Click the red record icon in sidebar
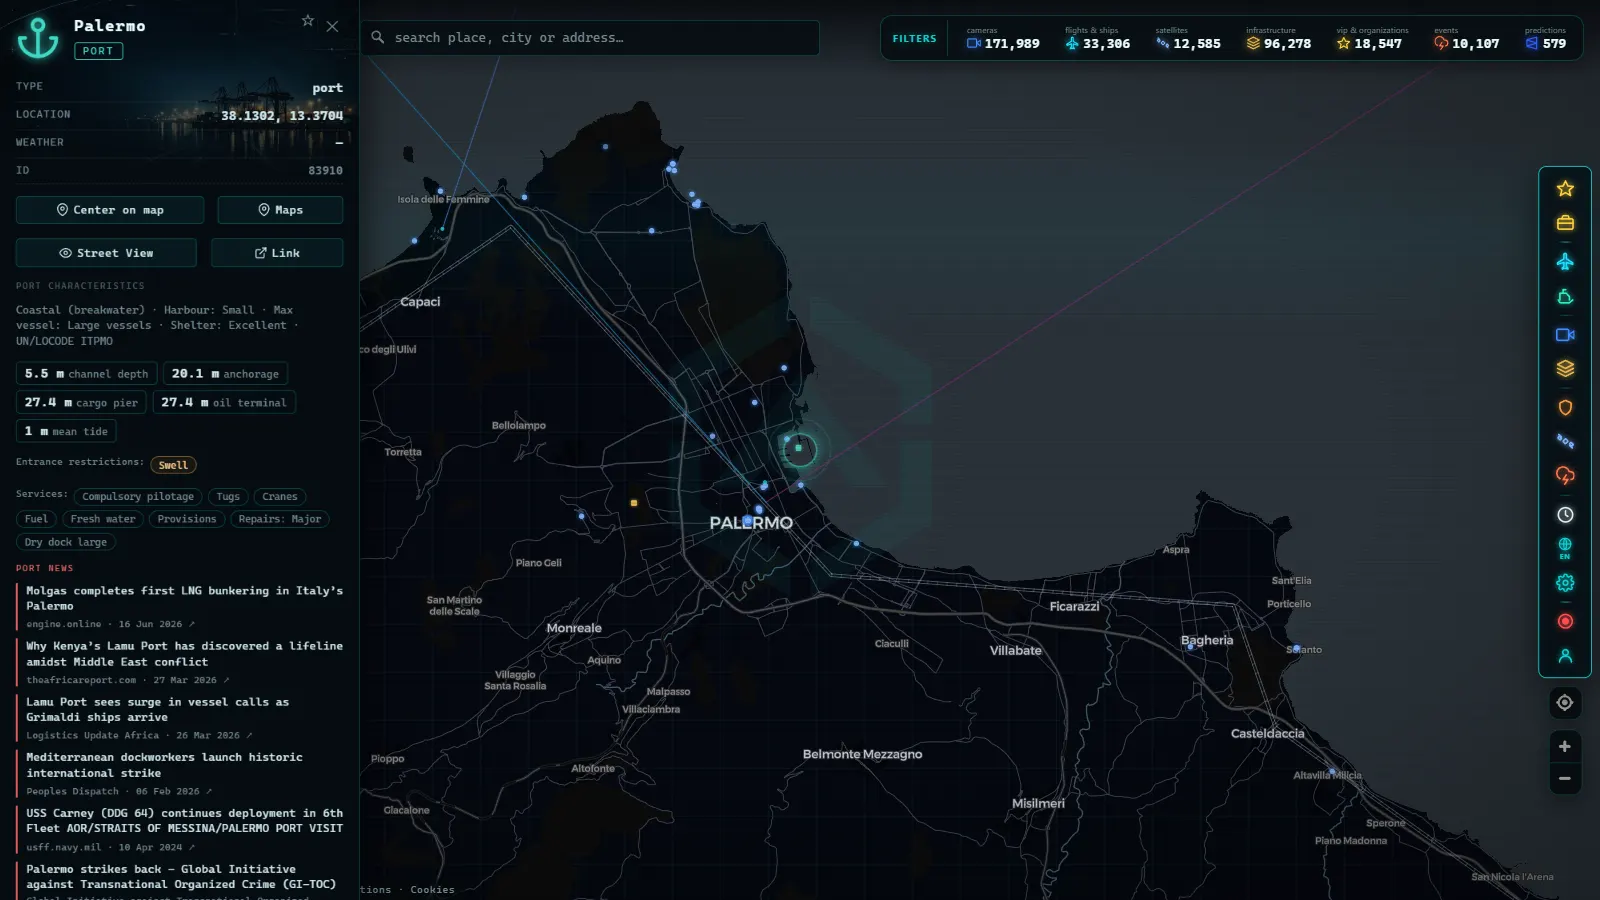The height and width of the screenshot is (900, 1600). 1565,621
